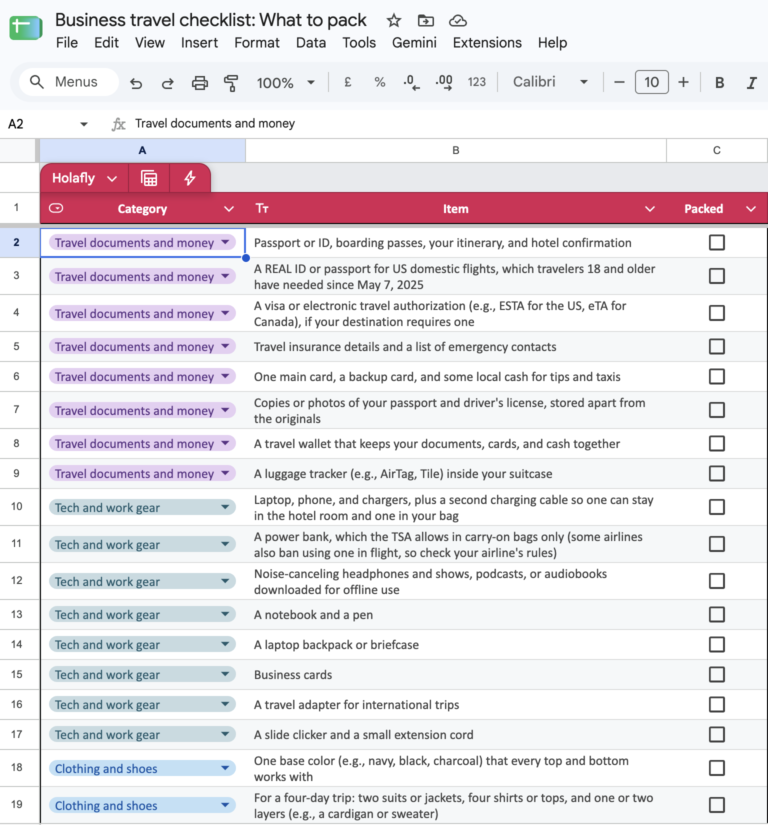This screenshot has width=768, height=825.
Task: Select cell 'A laptop backpack or briefcase'
Action: [456, 645]
